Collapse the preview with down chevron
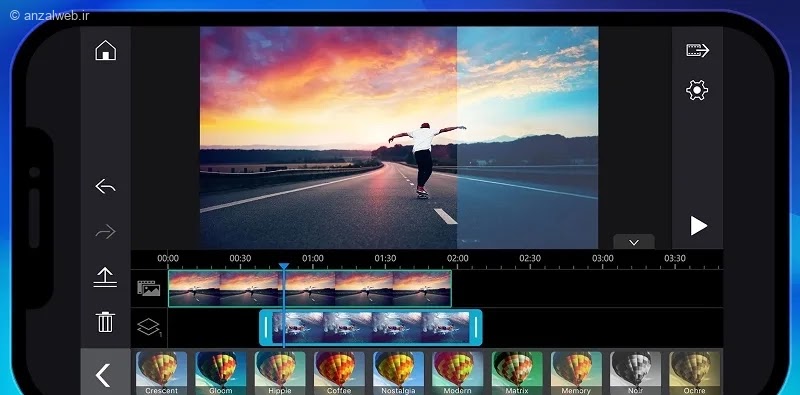This screenshot has height=395, width=800. (634, 242)
